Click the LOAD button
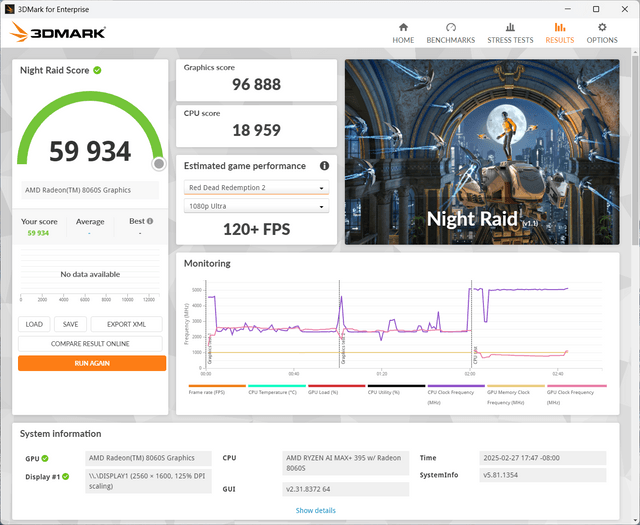 (x=34, y=324)
